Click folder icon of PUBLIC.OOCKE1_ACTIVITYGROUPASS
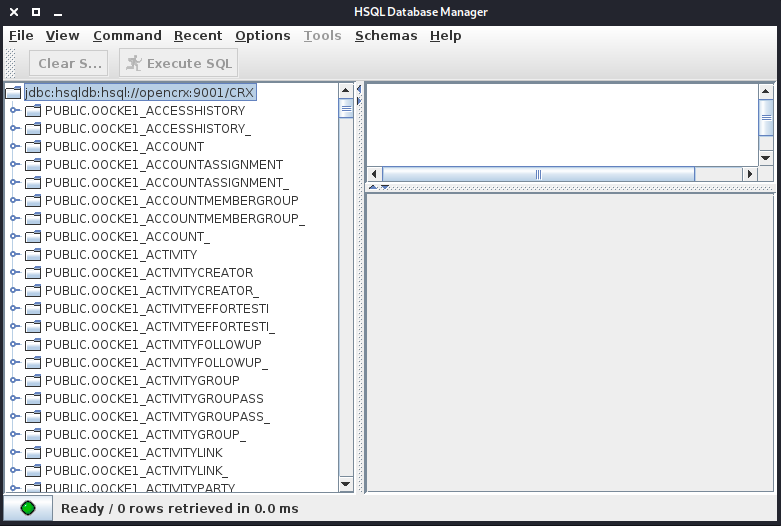The width and height of the screenshot is (781, 526). 33,398
